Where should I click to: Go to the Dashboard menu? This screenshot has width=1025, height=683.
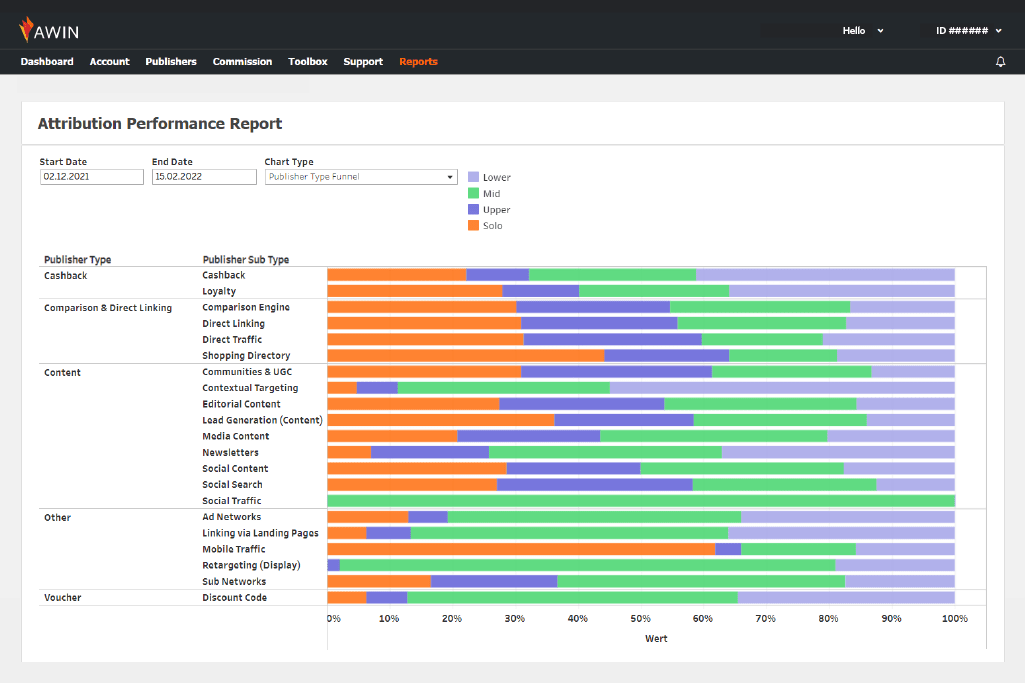tap(47, 62)
